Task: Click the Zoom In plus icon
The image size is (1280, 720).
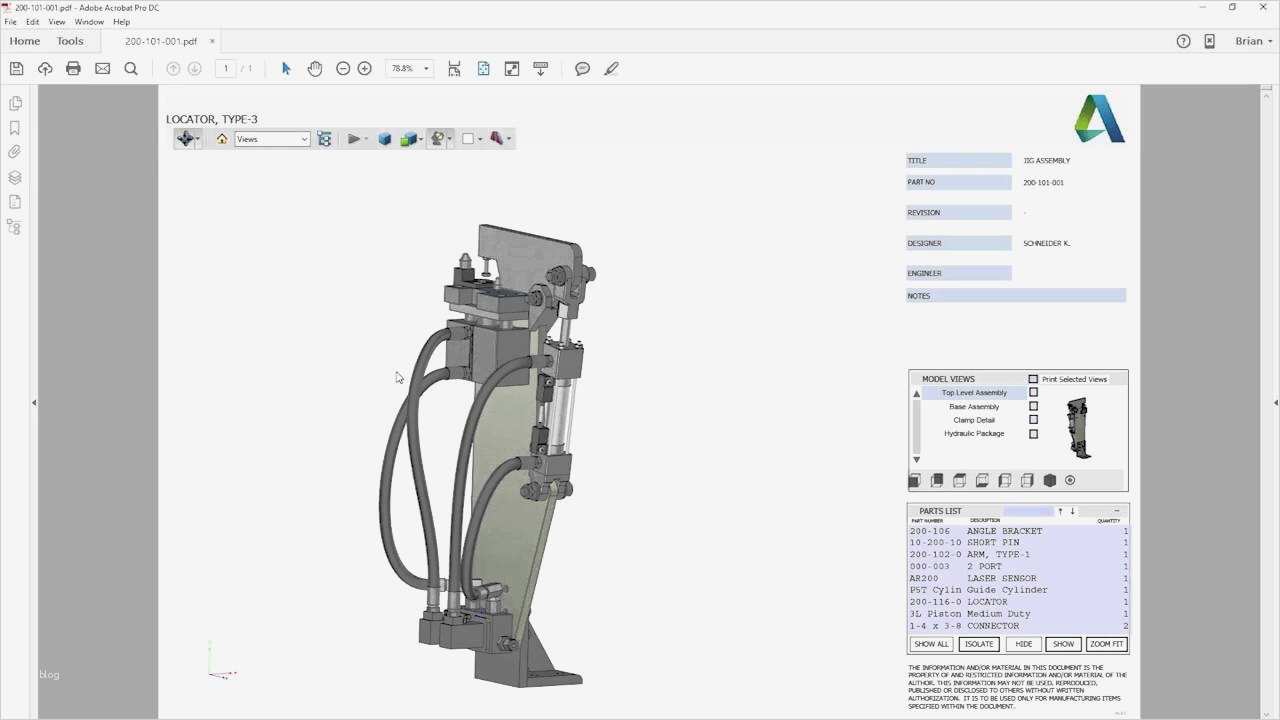Action: tap(365, 69)
